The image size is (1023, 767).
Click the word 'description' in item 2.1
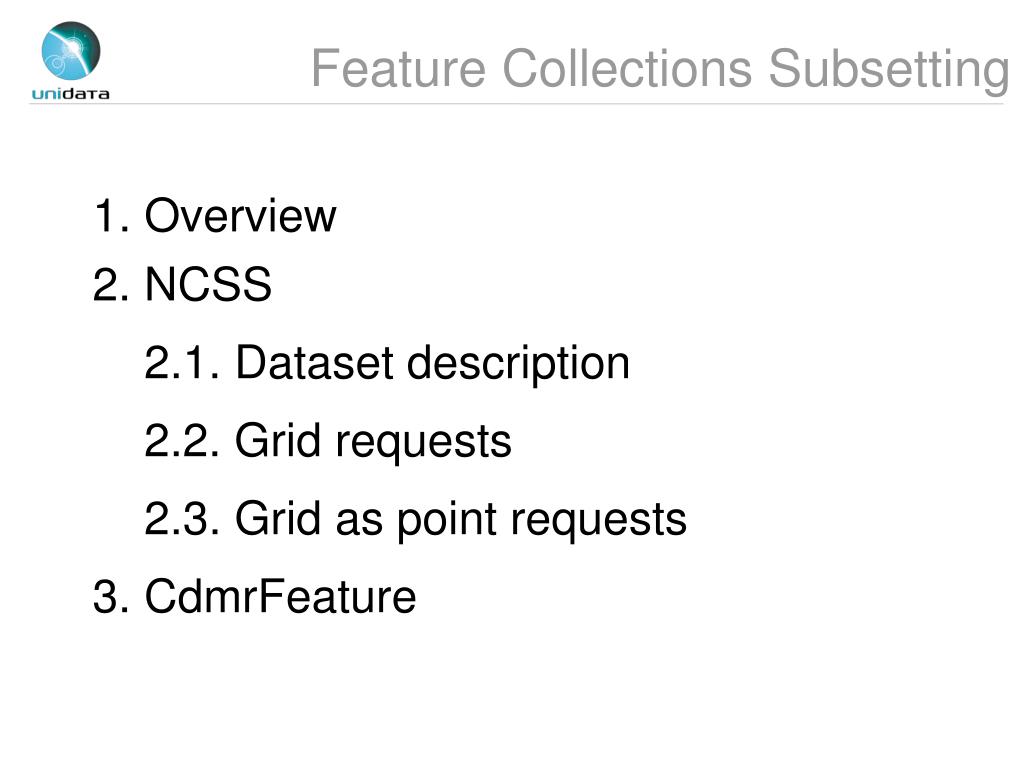[x=519, y=365]
